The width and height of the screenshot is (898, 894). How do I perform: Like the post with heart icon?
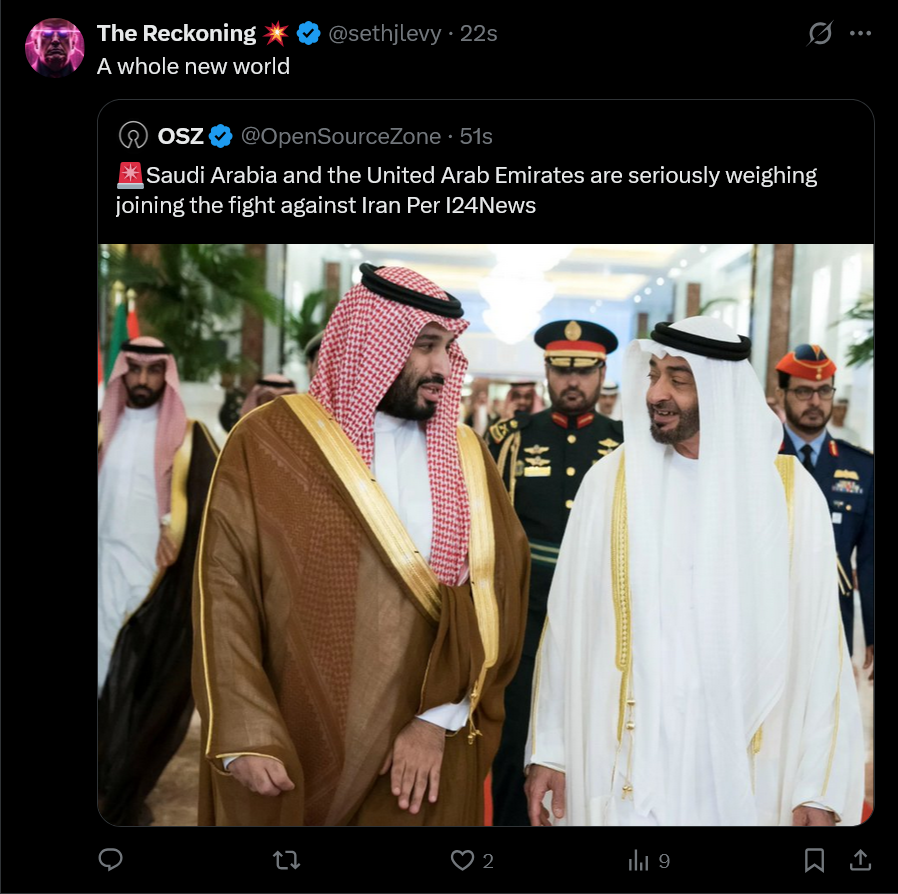point(462,860)
